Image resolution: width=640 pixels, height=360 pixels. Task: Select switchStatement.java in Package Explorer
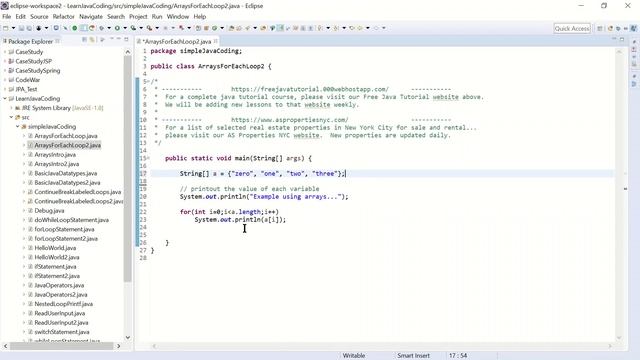click(62, 332)
